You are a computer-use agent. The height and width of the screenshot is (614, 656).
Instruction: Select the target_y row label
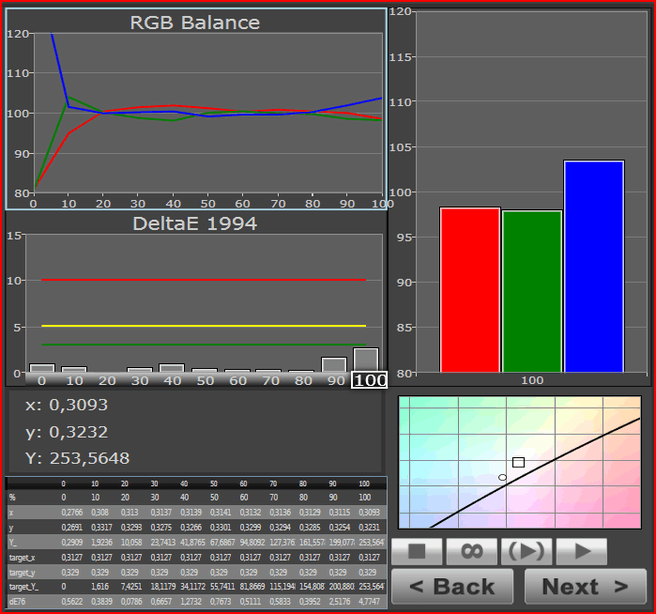coord(22,572)
